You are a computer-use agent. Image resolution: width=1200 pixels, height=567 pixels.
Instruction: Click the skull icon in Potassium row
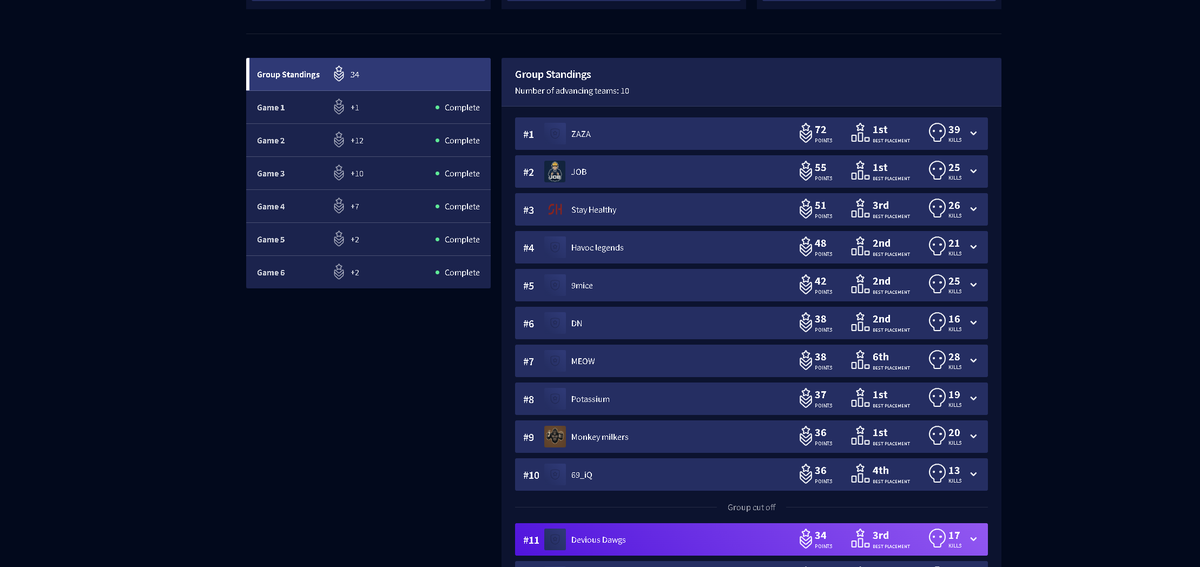click(x=937, y=398)
